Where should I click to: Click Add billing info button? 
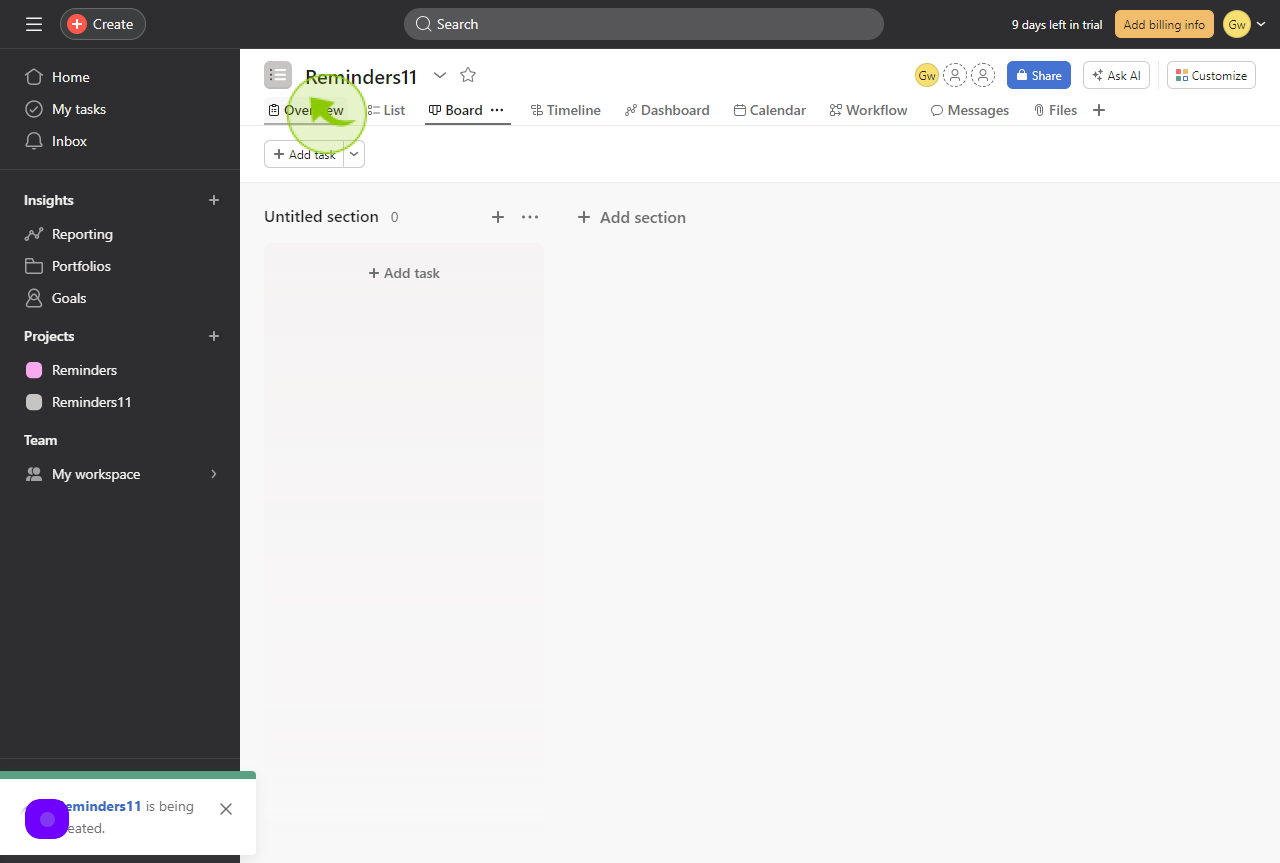(1164, 24)
